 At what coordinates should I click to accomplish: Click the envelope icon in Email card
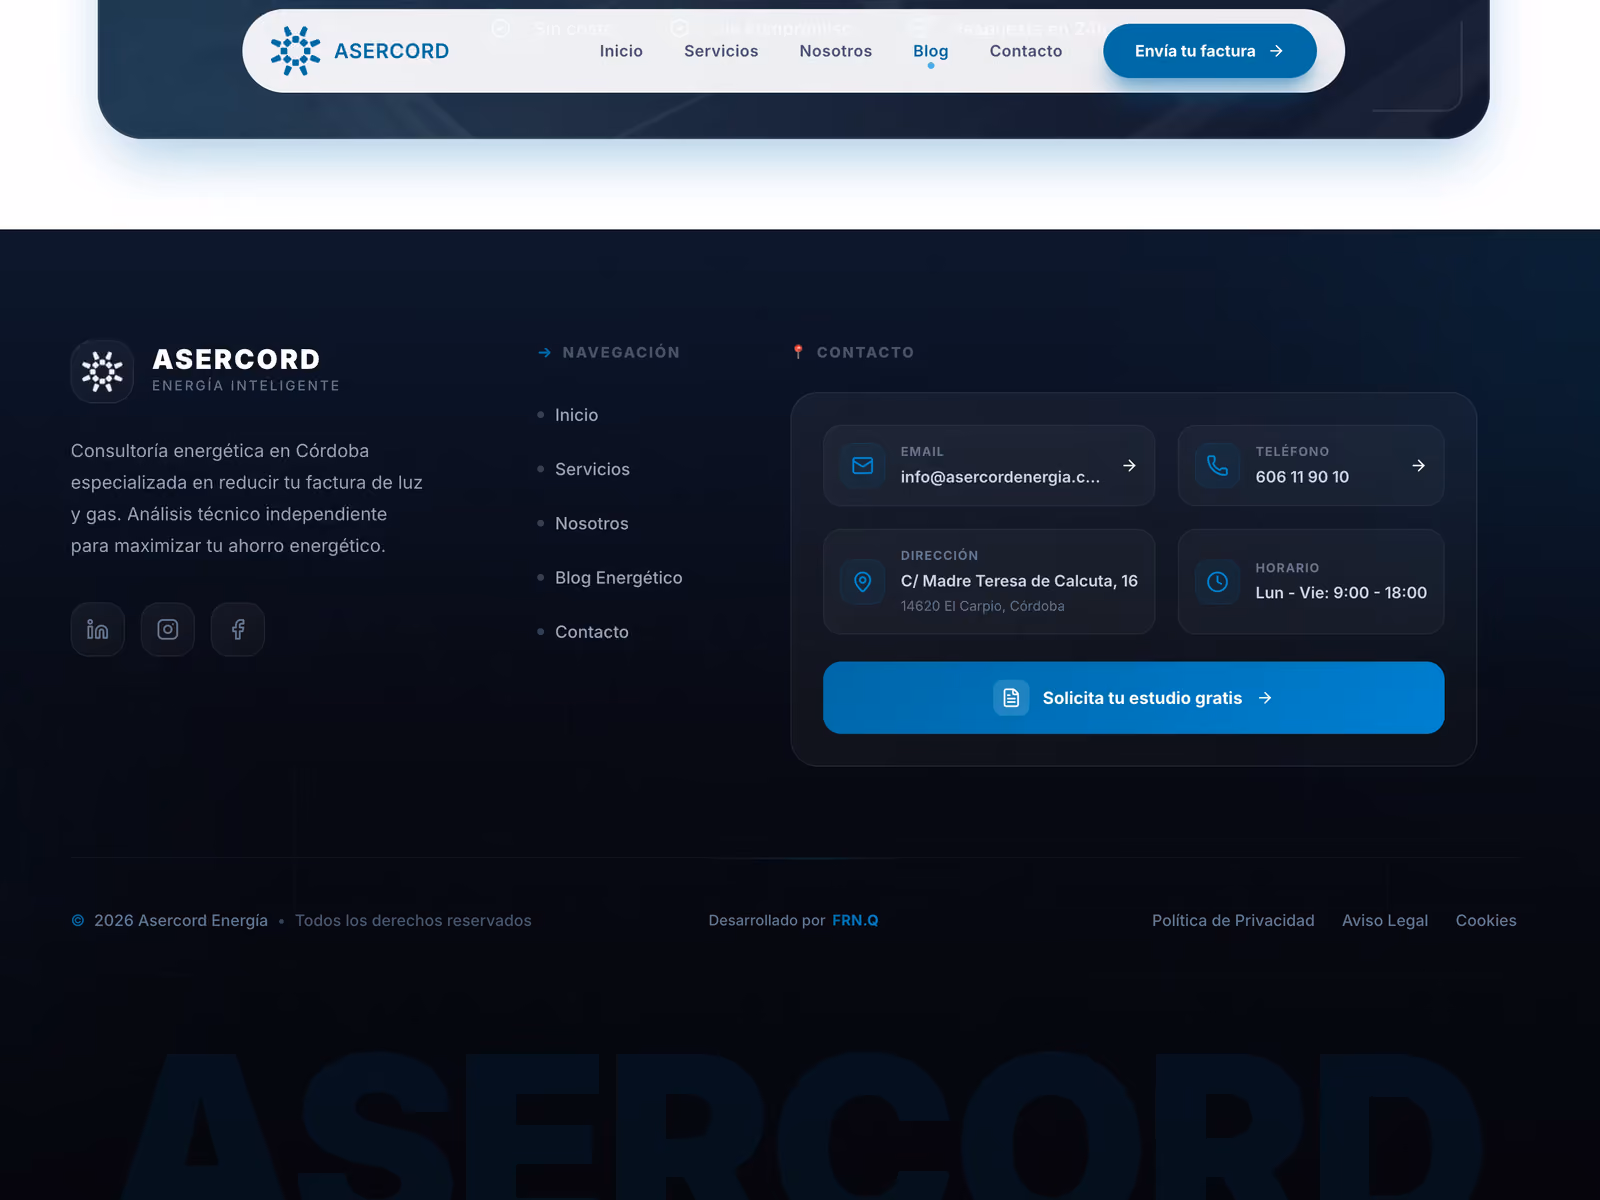click(862, 465)
